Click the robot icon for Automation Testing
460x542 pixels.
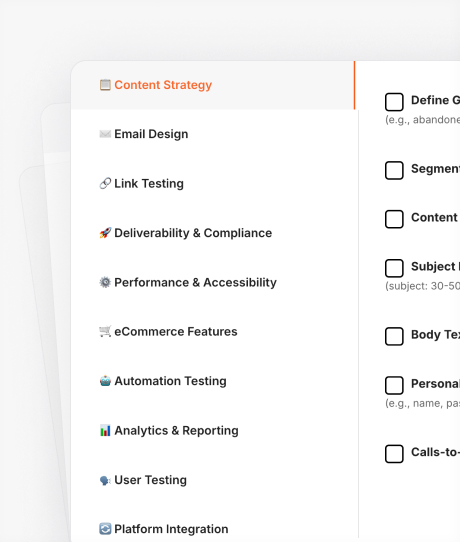click(105, 381)
